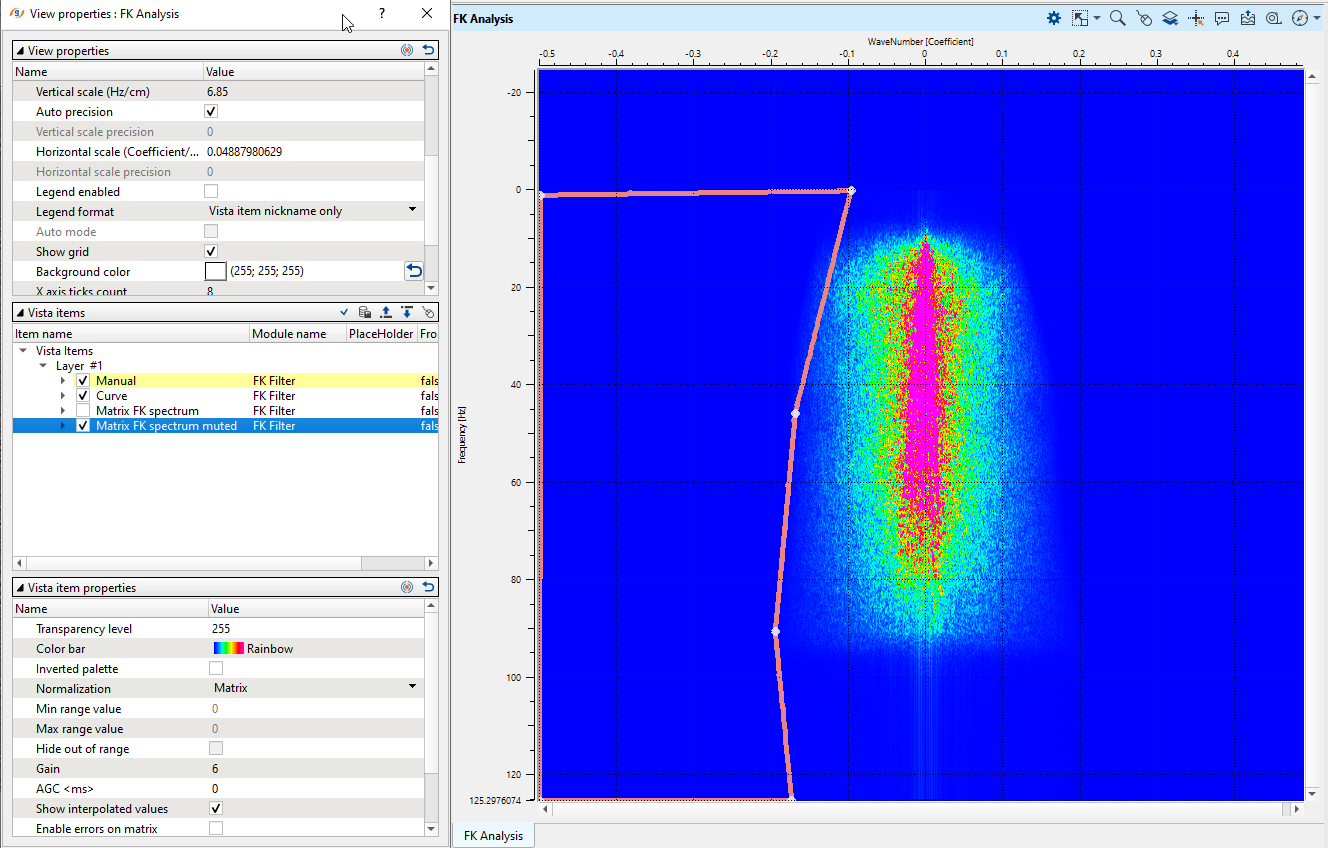Open FK Analysis settings gear

pos(1053,18)
